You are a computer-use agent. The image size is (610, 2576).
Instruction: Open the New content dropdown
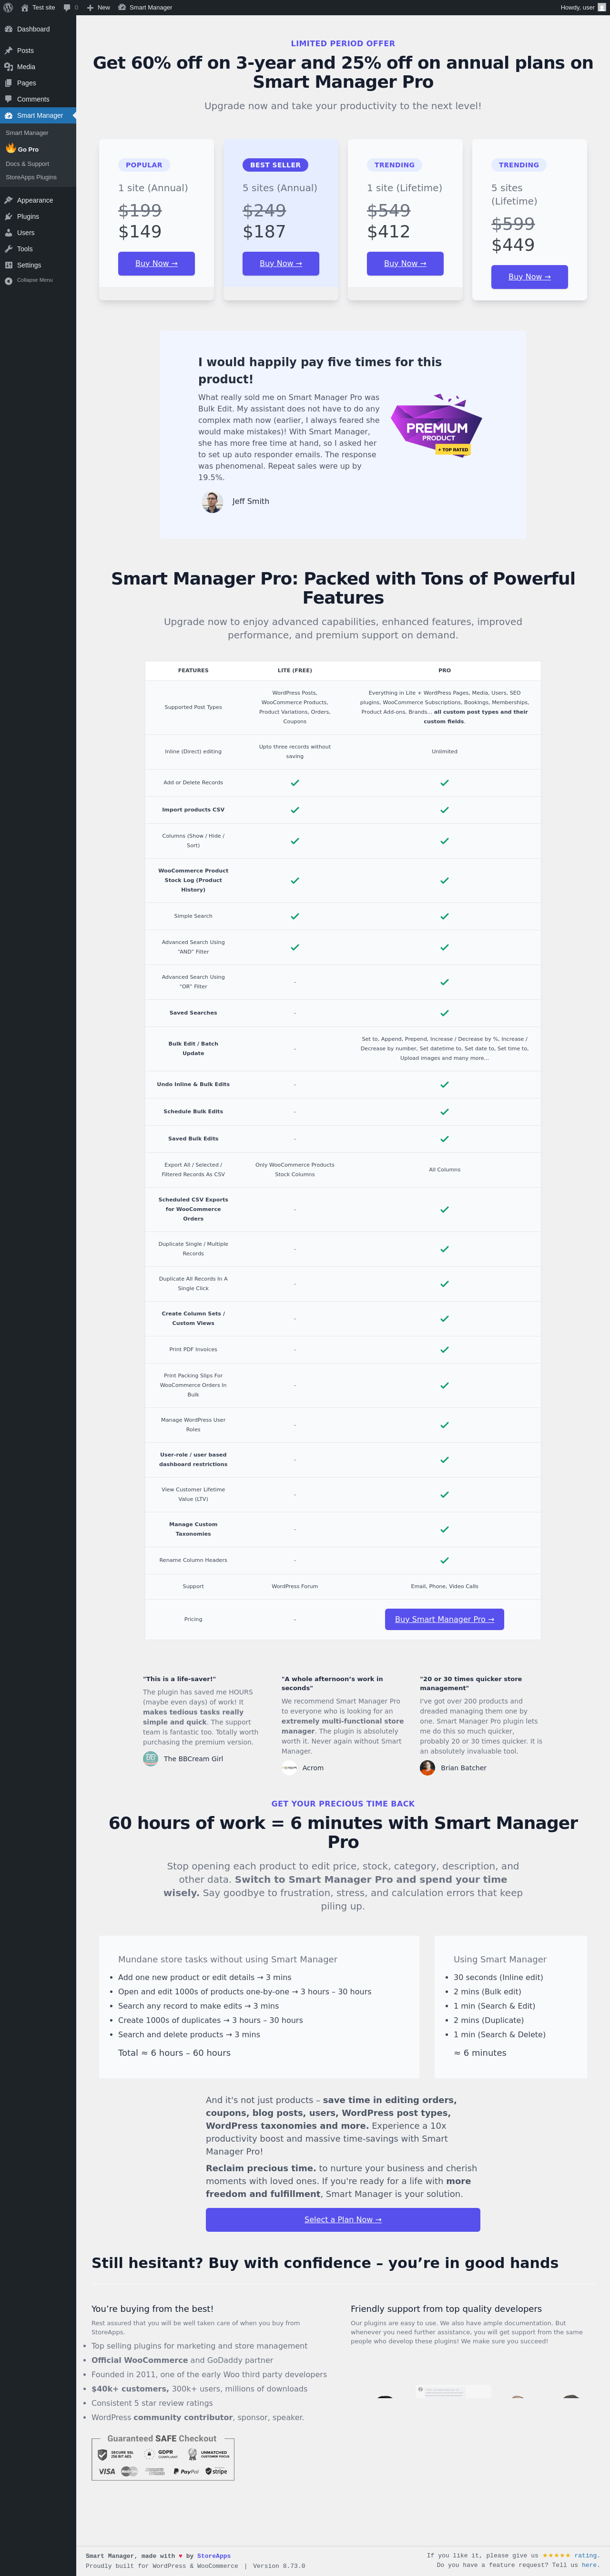pyautogui.click(x=98, y=7)
